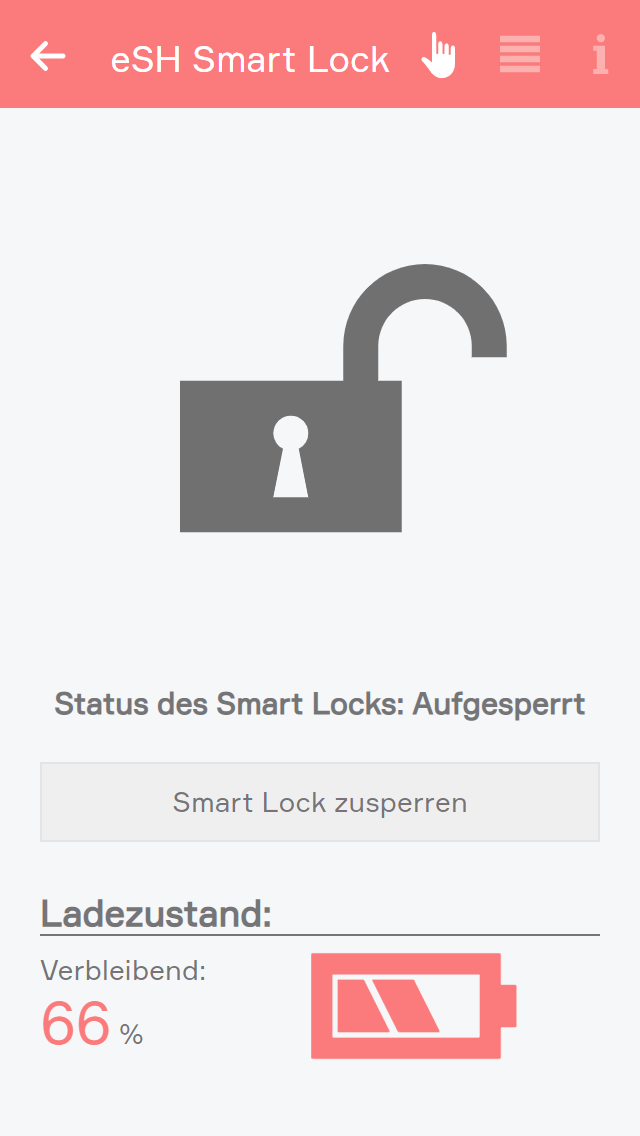Click the word "Aufgesperrt" in status
This screenshot has width=640, height=1136.
pos(499,706)
